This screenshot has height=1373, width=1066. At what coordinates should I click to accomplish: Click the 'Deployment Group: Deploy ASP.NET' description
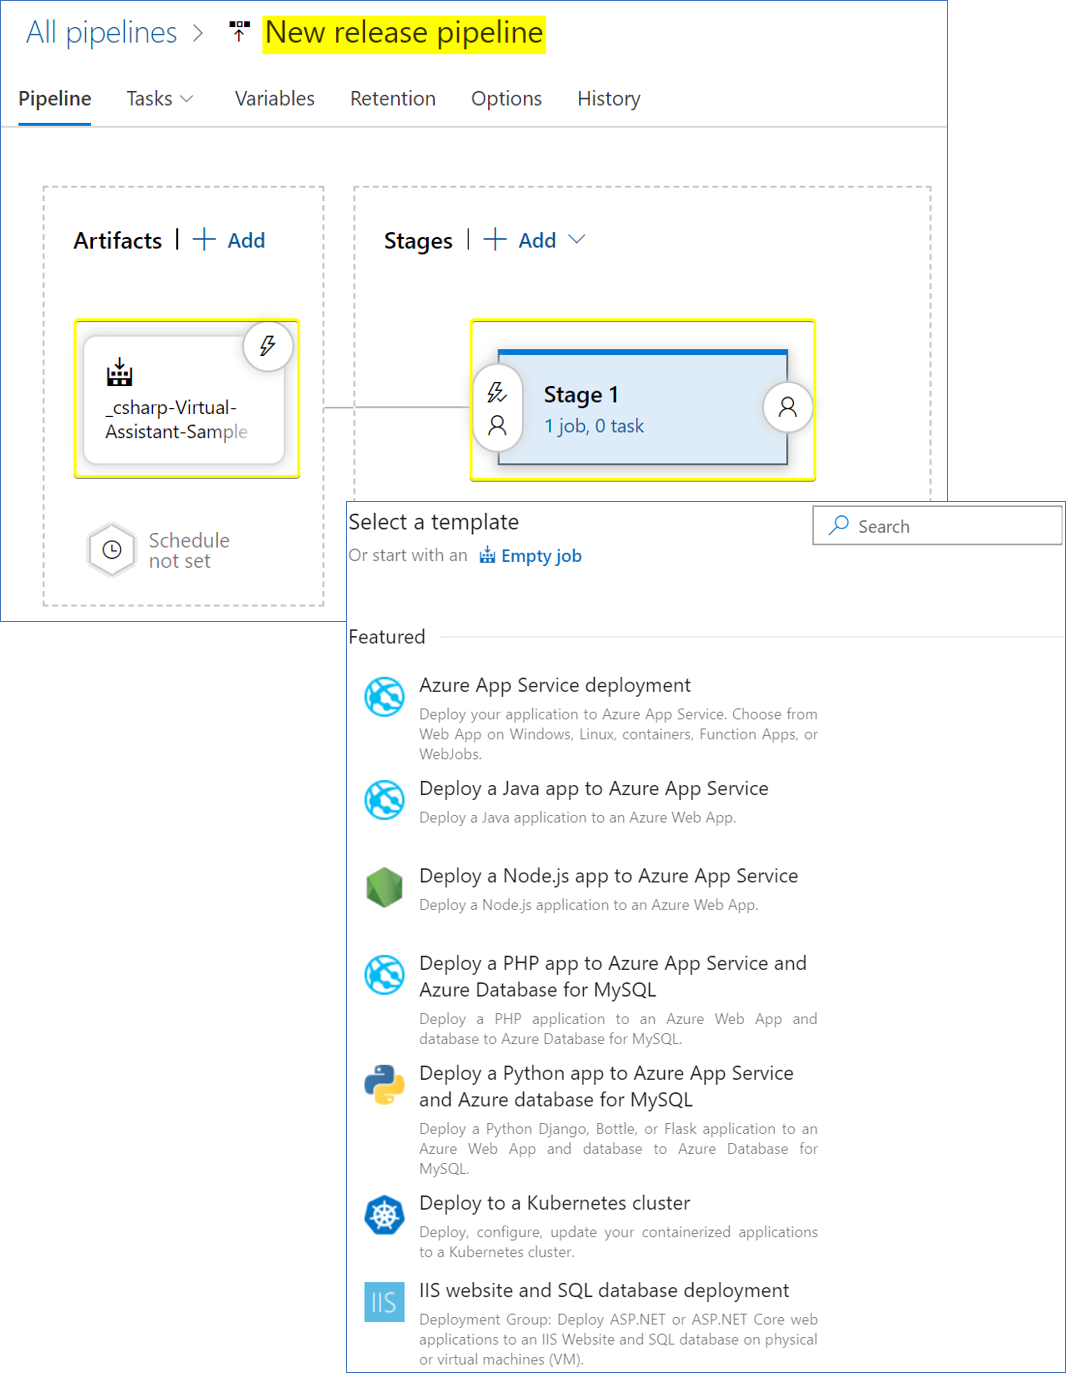click(x=618, y=1339)
